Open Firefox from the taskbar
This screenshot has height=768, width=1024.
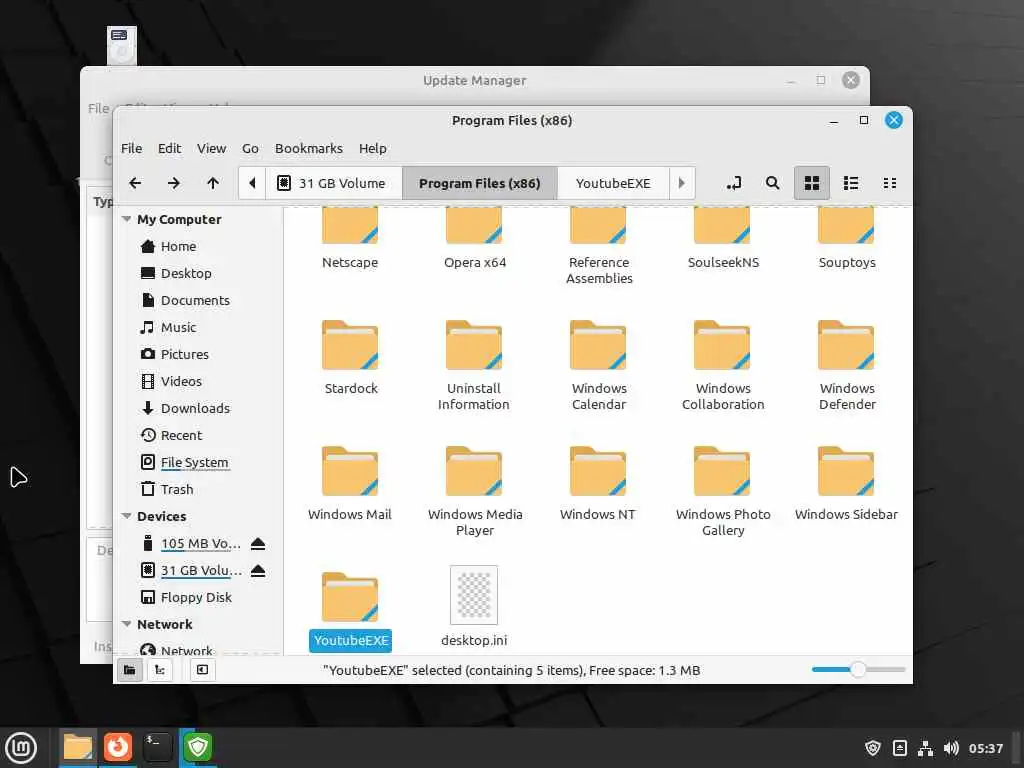[x=118, y=747]
